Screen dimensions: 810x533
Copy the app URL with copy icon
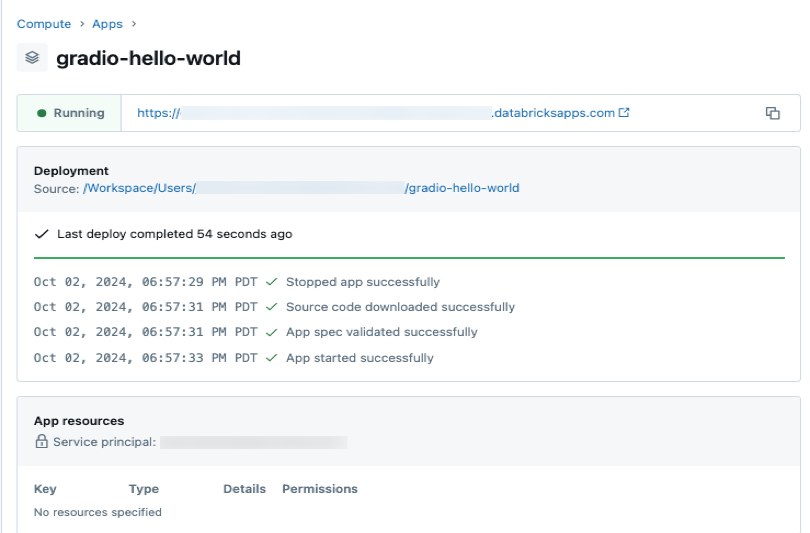[772, 113]
